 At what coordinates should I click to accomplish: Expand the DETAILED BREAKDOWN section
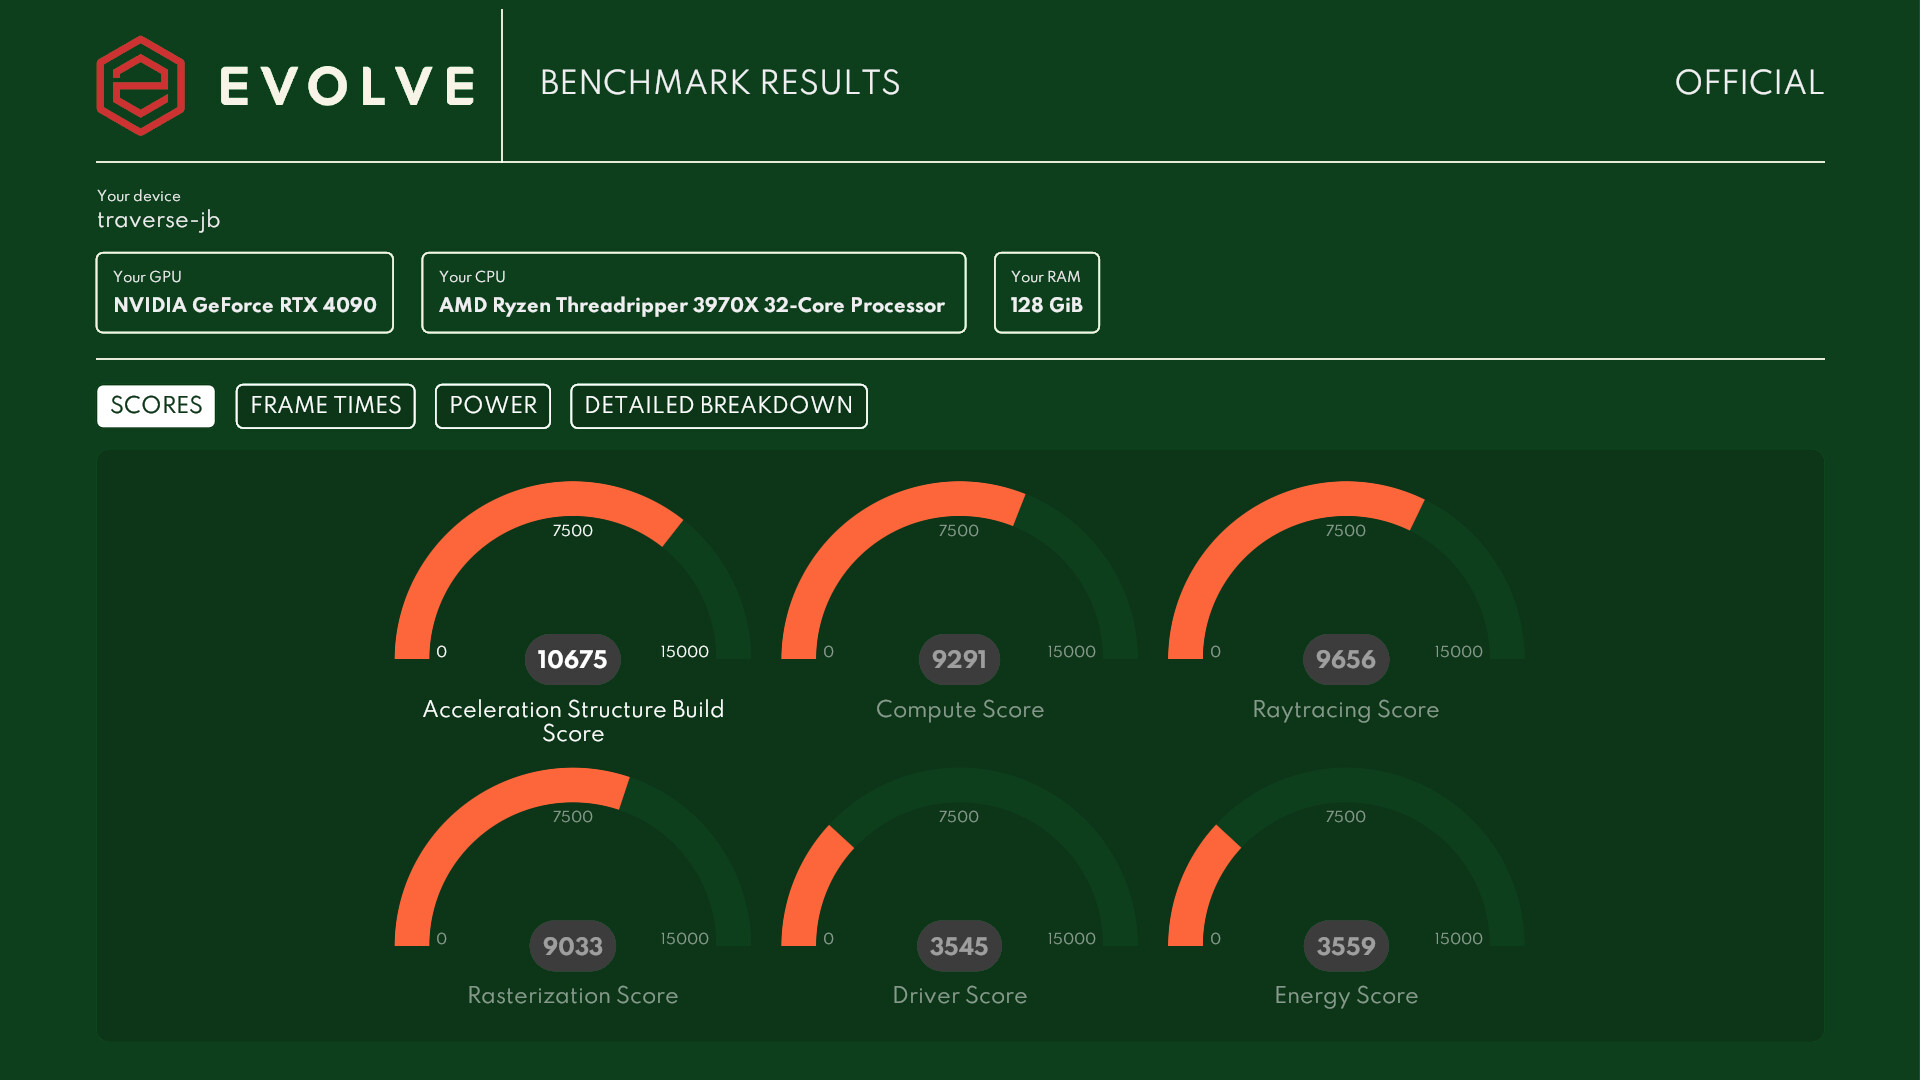[x=718, y=406]
